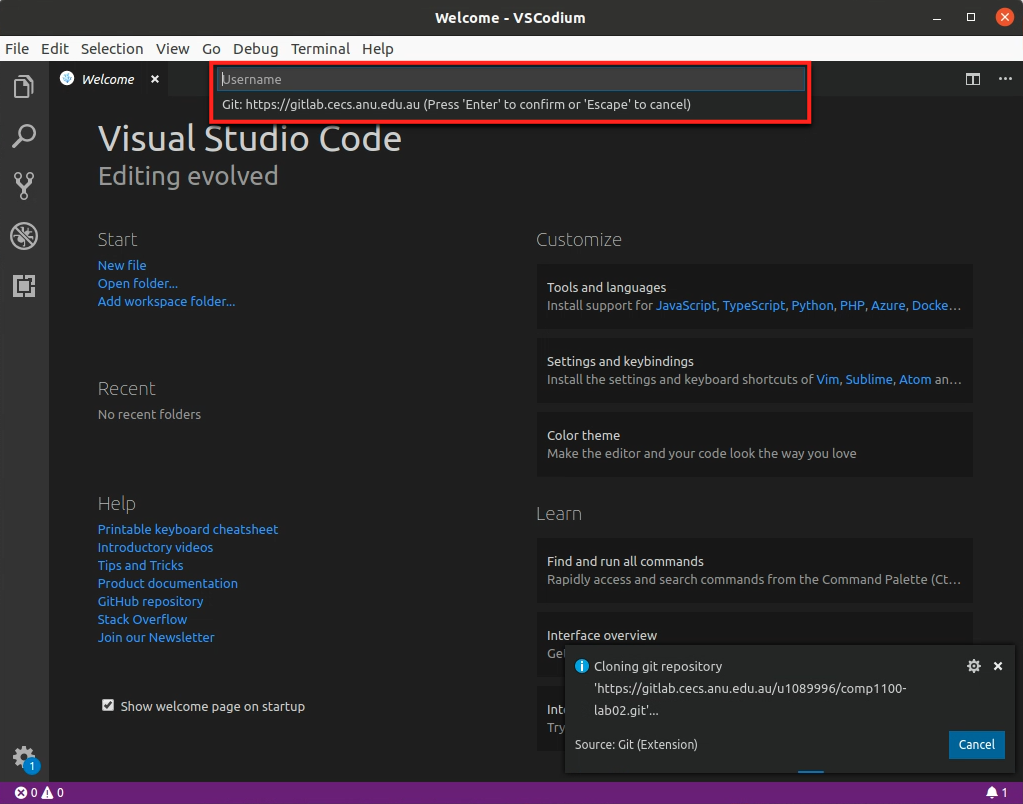Image resolution: width=1023 pixels, height=804 pixels.
Task: Click the split editor icon
Action: [973, 79]
